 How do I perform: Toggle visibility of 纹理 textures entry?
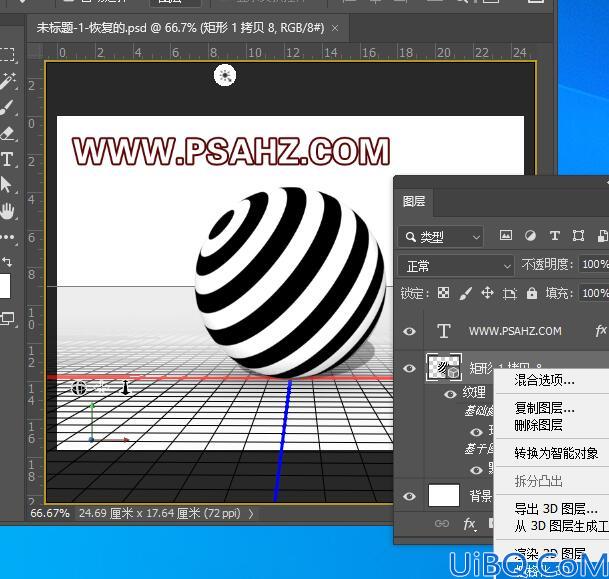point(450,394)
